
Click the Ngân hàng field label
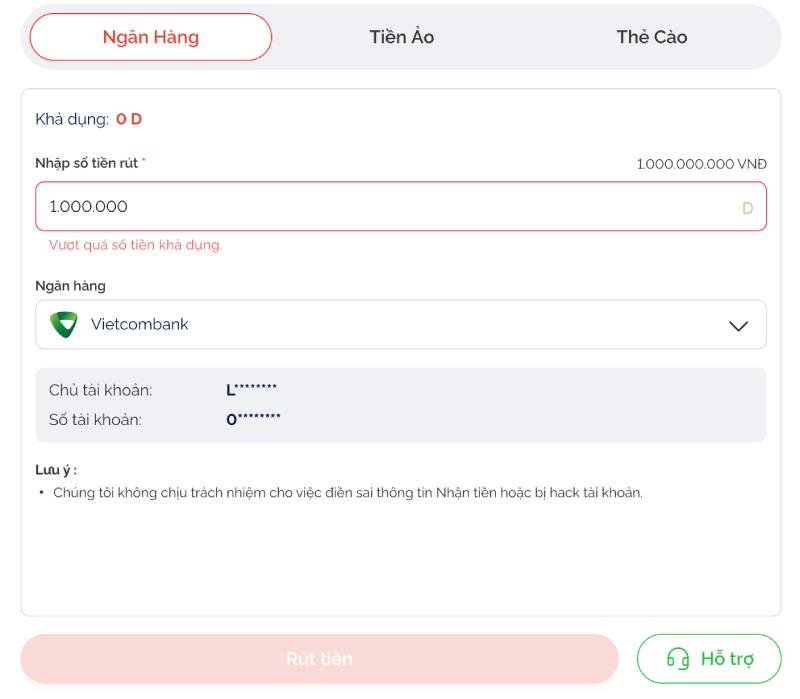(x=70, y=286)
